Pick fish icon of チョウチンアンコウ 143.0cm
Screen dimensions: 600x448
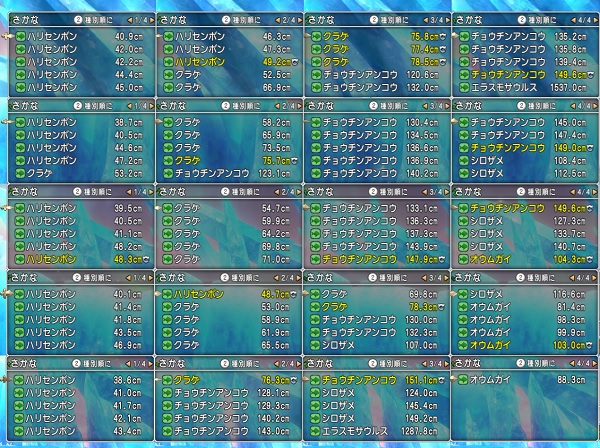pos(167,431)
